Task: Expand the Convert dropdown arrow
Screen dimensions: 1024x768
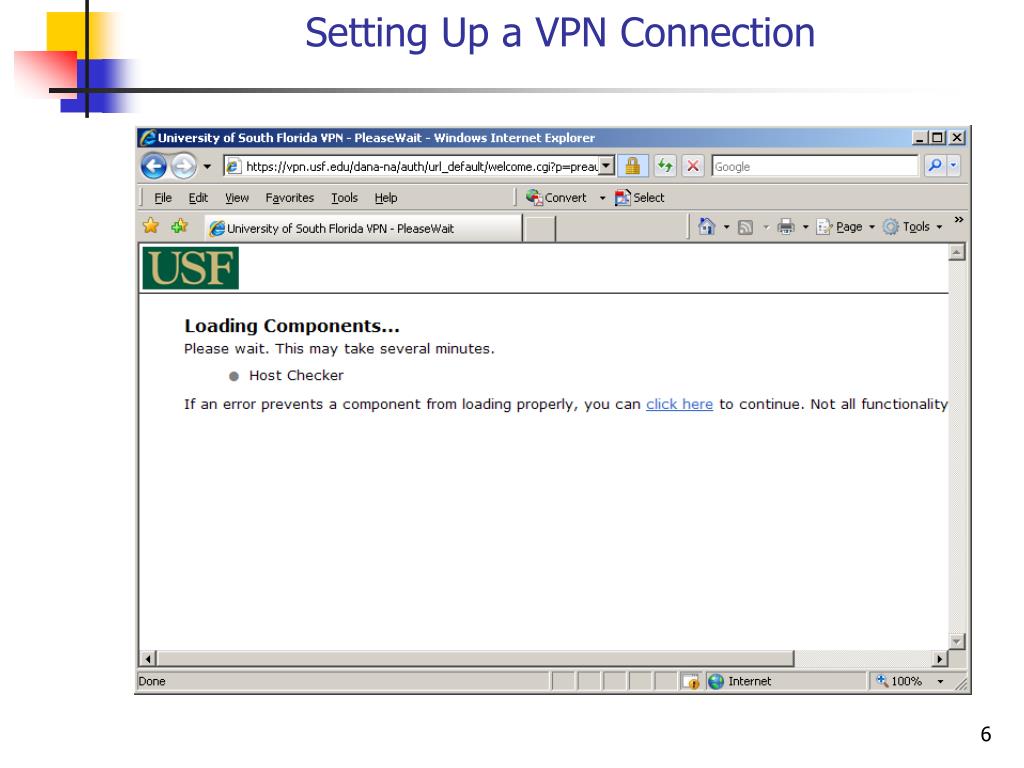Action: pos(602,198)
